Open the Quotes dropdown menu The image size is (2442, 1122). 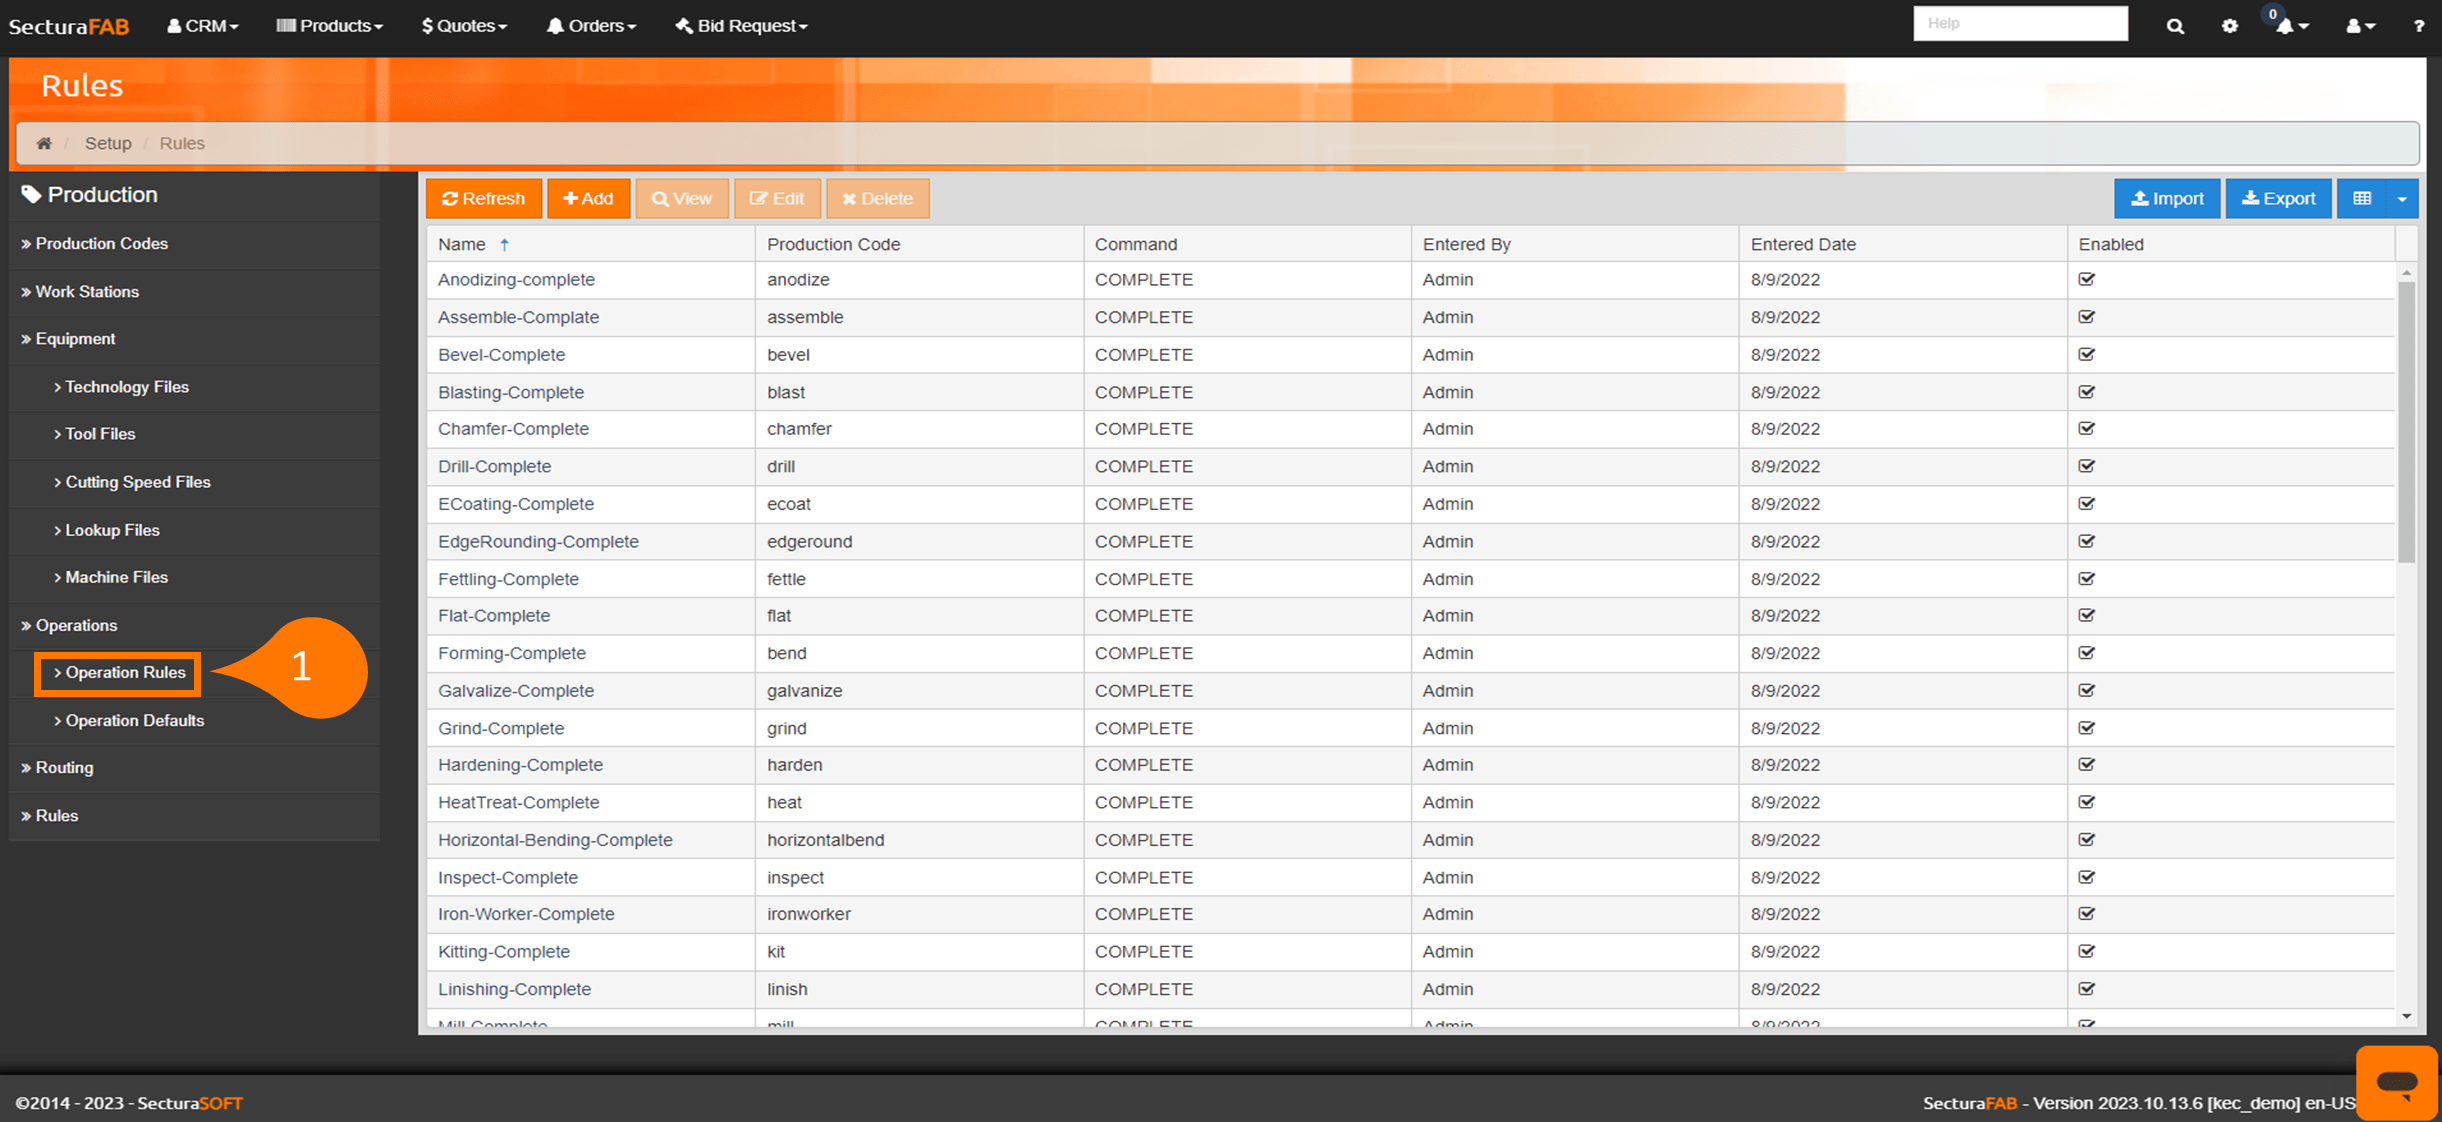coord(463,25)
